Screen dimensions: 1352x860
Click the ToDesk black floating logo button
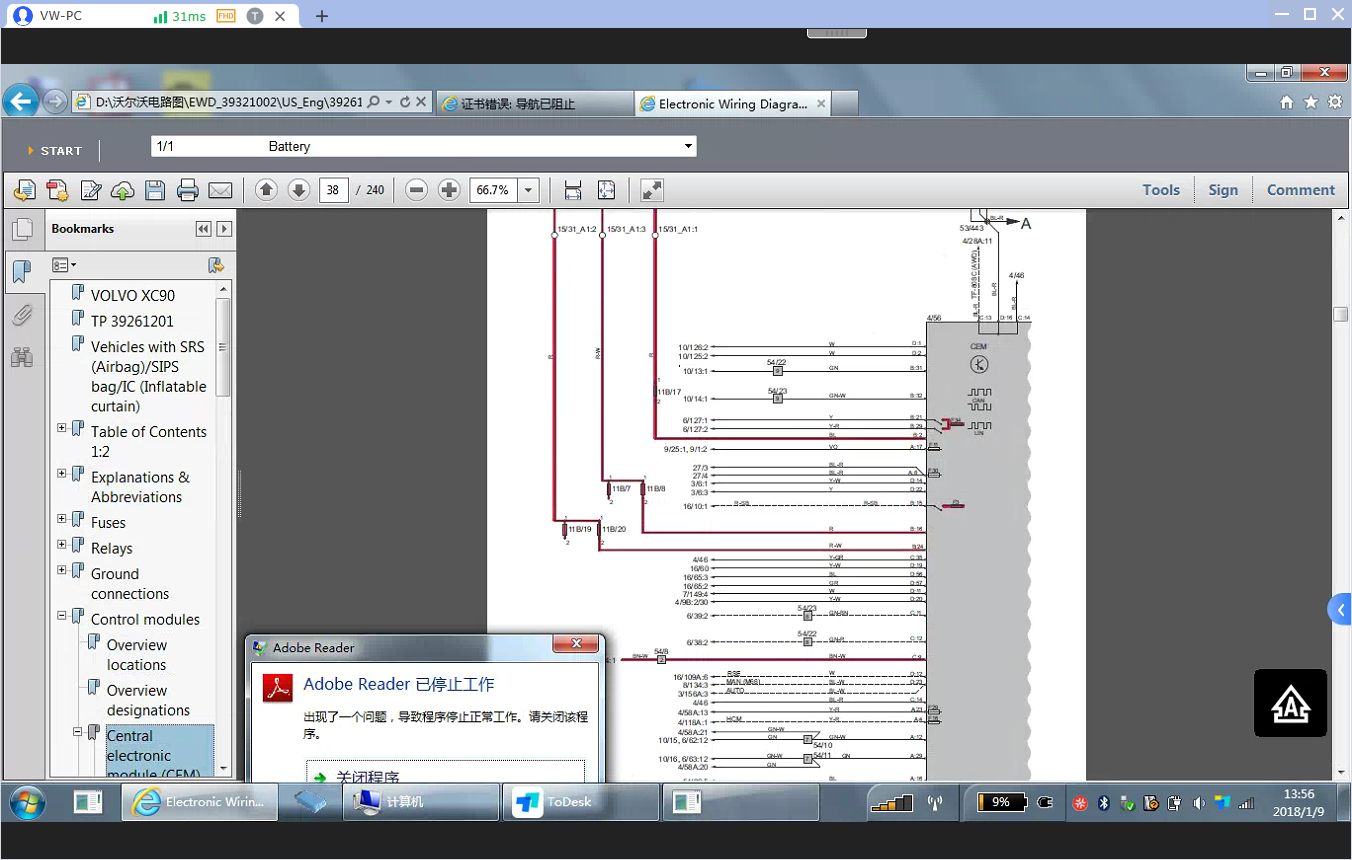(x=1291, y=703)
